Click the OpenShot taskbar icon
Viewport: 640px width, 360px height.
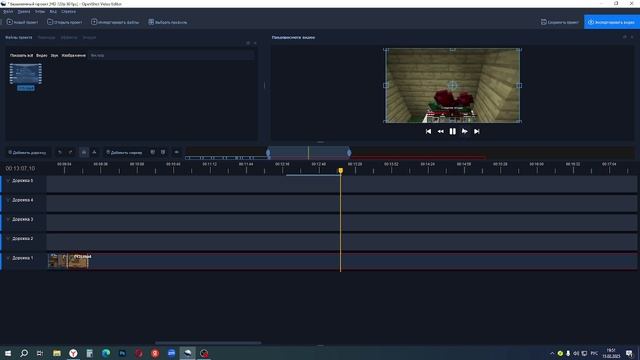(187, 353)
